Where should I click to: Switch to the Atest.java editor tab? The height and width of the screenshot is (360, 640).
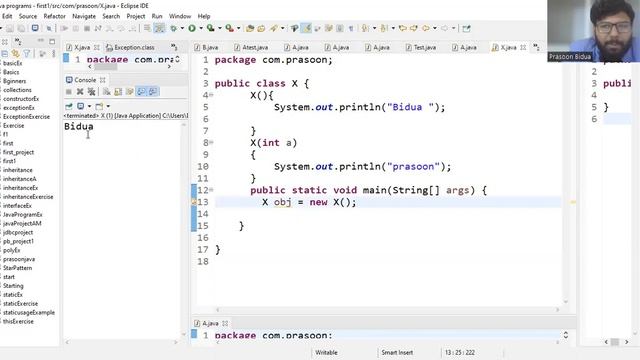point(251,48)
